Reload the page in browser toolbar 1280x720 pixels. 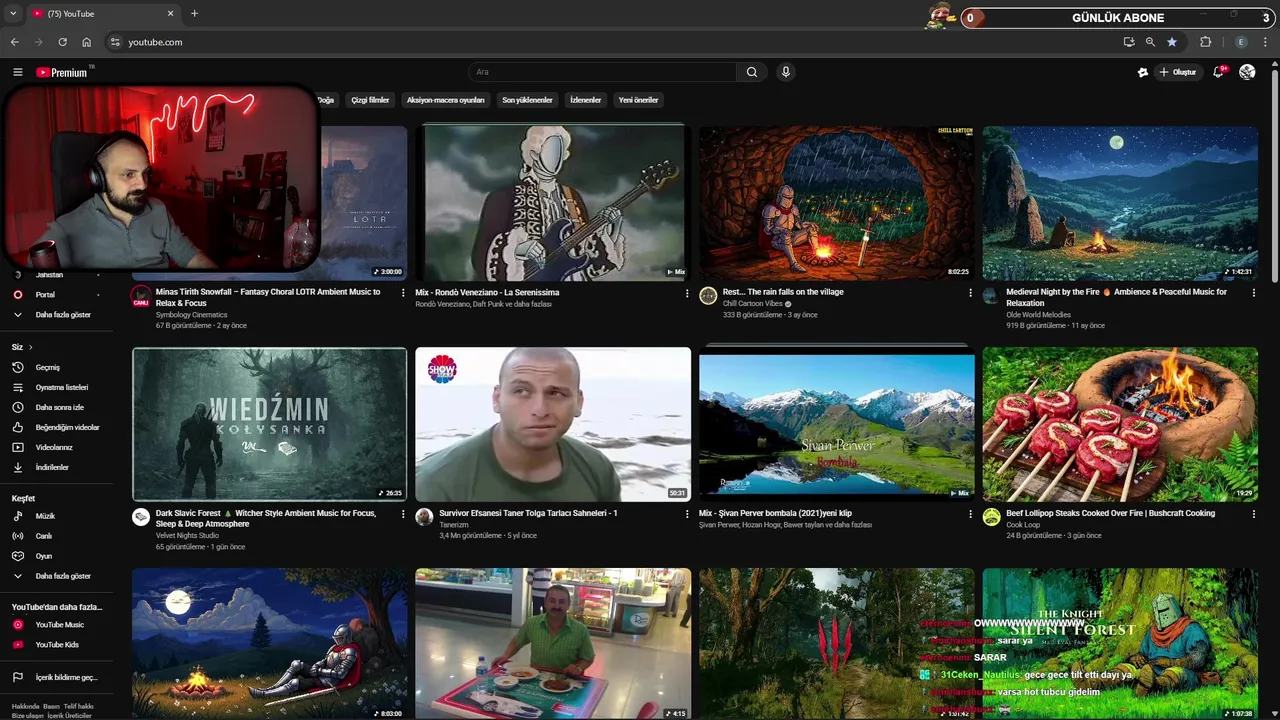pos(62,42)
